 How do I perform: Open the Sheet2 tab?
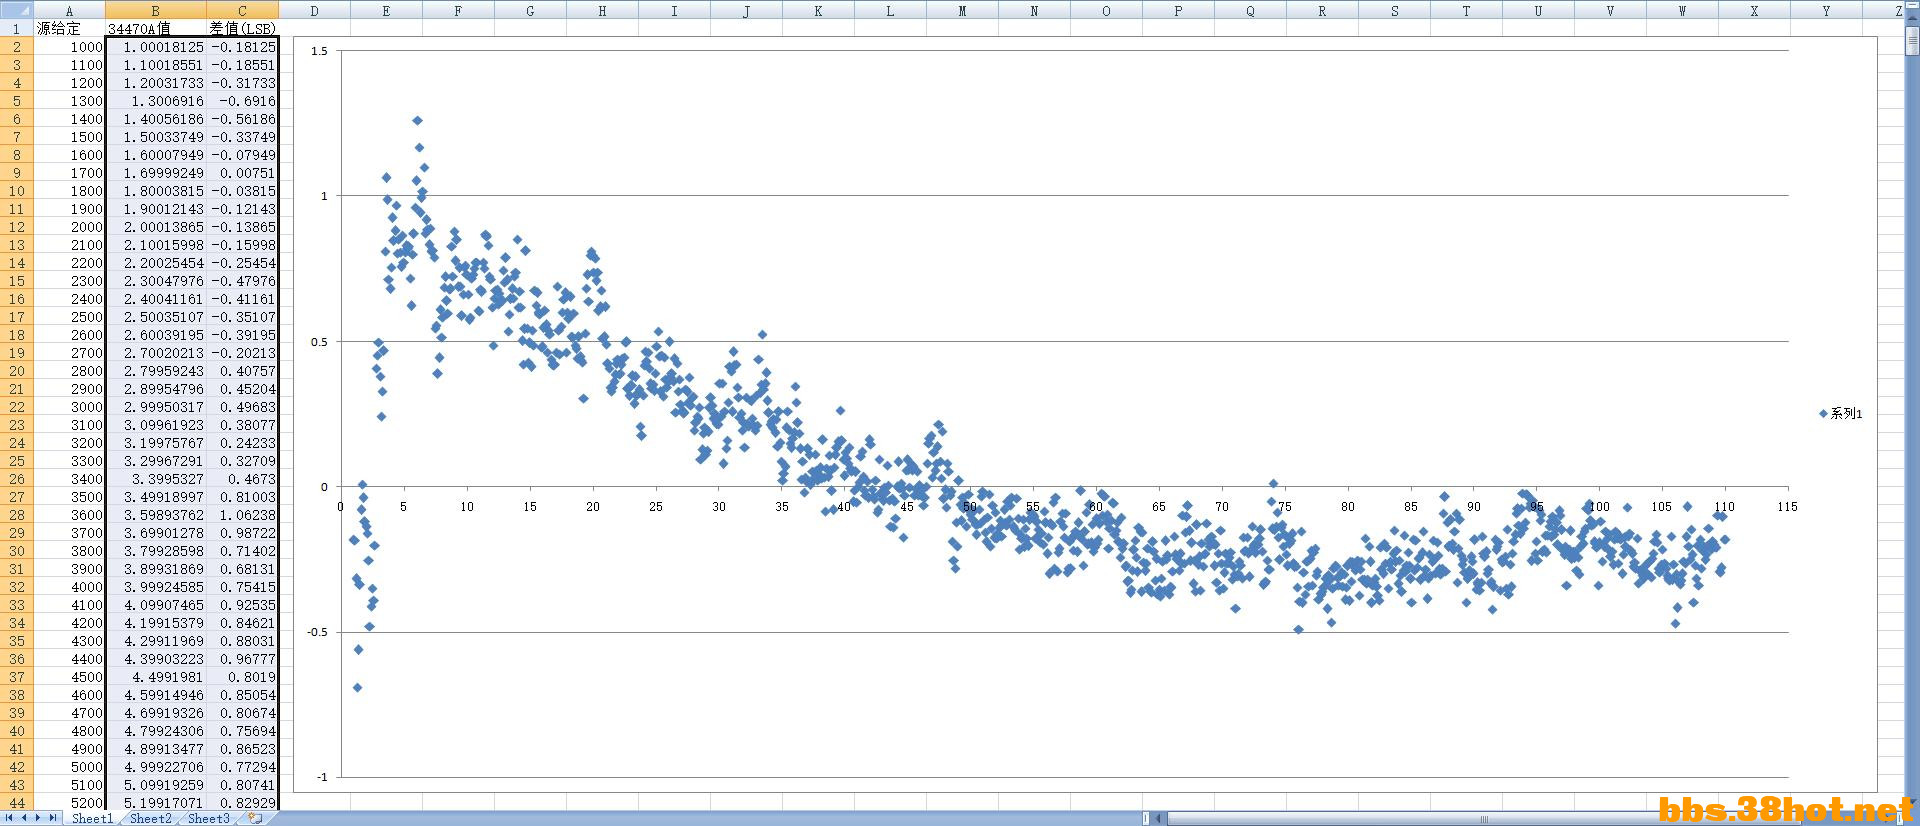pos(150,818)
